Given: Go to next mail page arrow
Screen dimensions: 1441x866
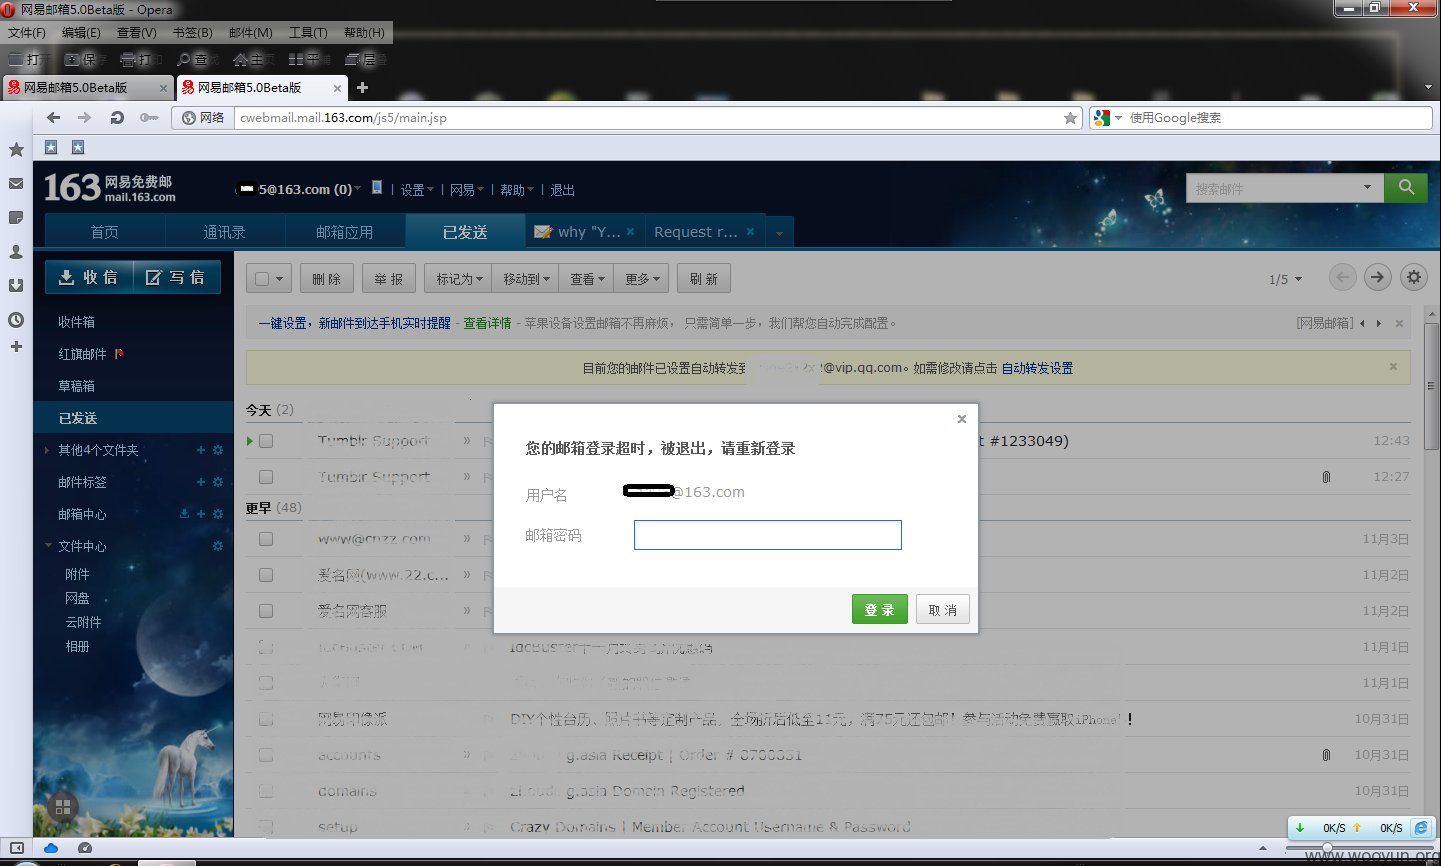Looking at the screenshot, I should click(x=1378, y=277).
